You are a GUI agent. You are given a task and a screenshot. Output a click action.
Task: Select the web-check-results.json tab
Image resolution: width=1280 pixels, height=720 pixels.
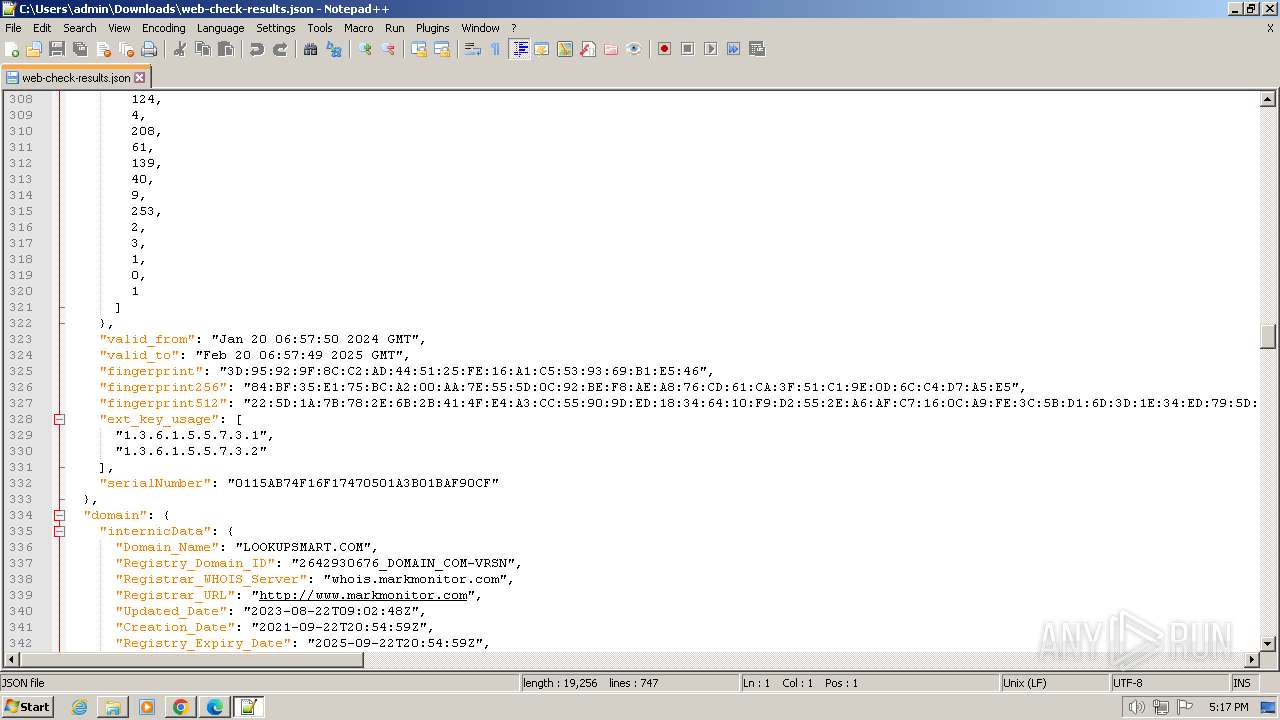tap(75, 77)
